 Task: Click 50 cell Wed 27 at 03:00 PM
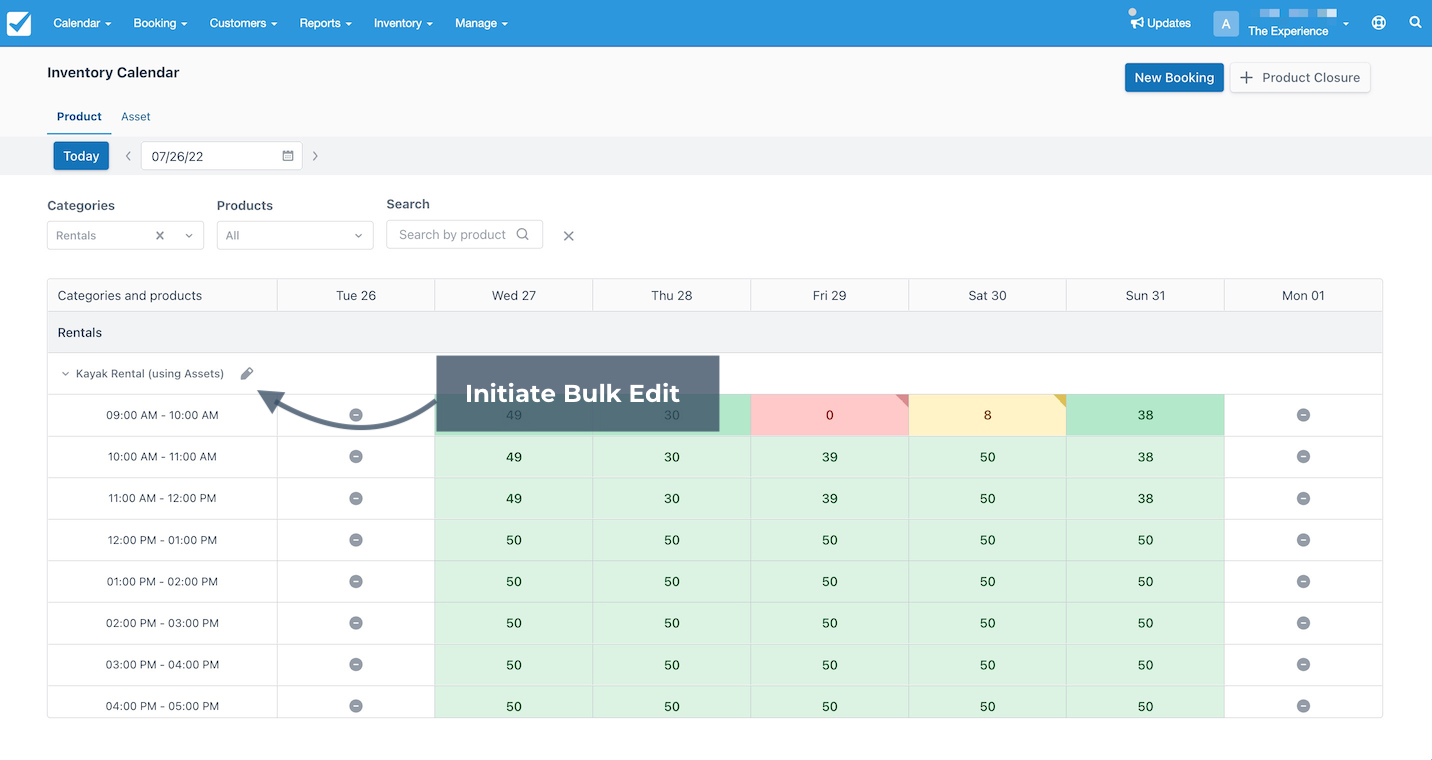(514, 665)
